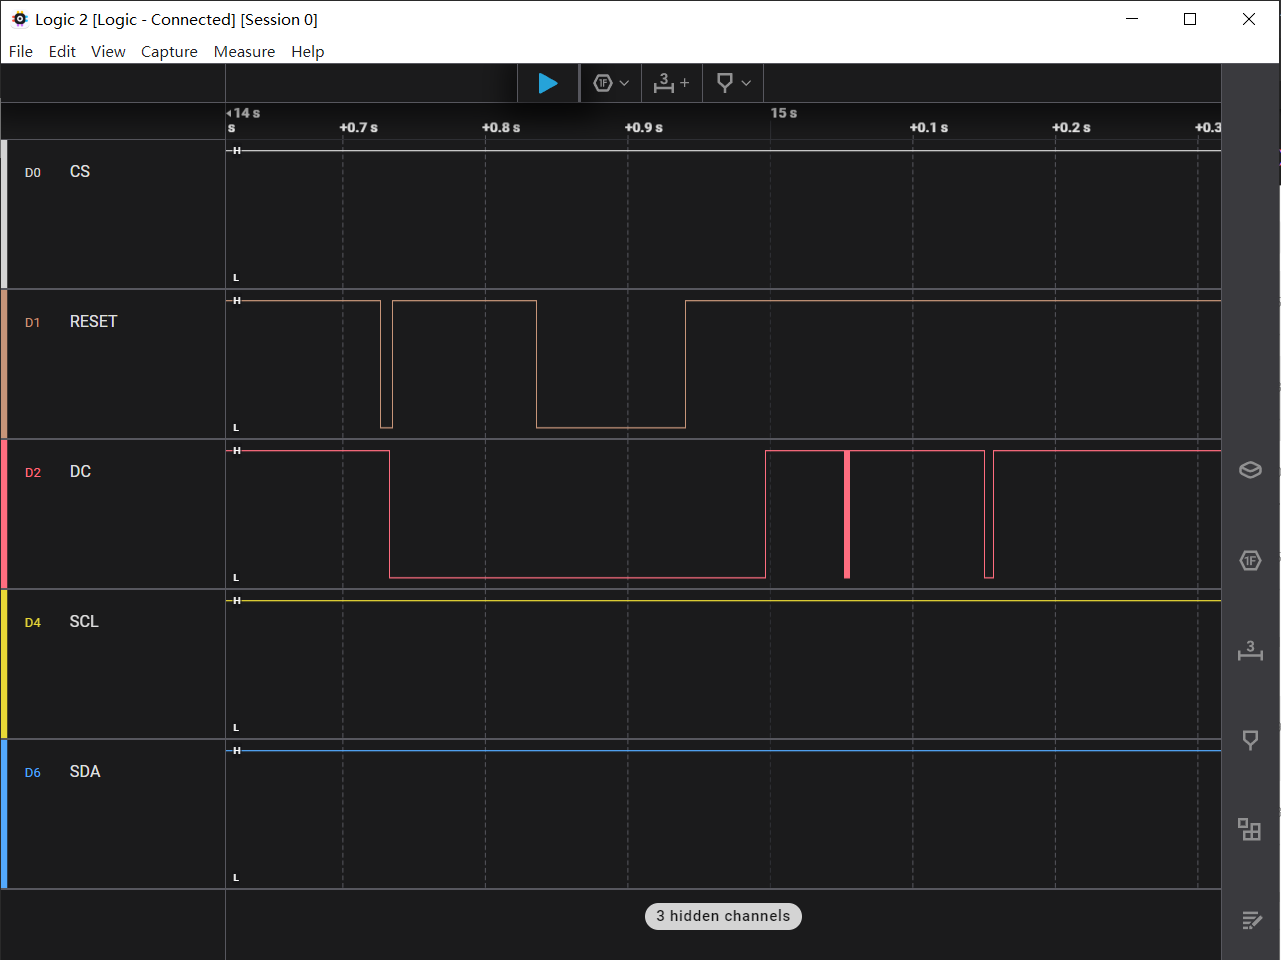Viewport: 1281px width, 960px height.
Task: Open the Notes panel in right sidebar
Action: tap(1250, 920)
